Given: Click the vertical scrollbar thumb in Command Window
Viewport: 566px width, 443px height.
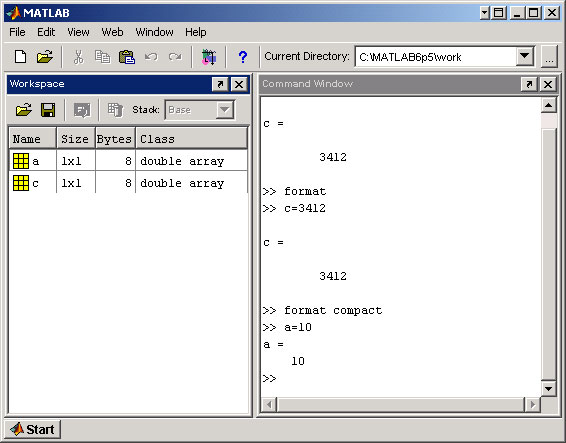Looking at the screenshot, I should click(549, 253).
